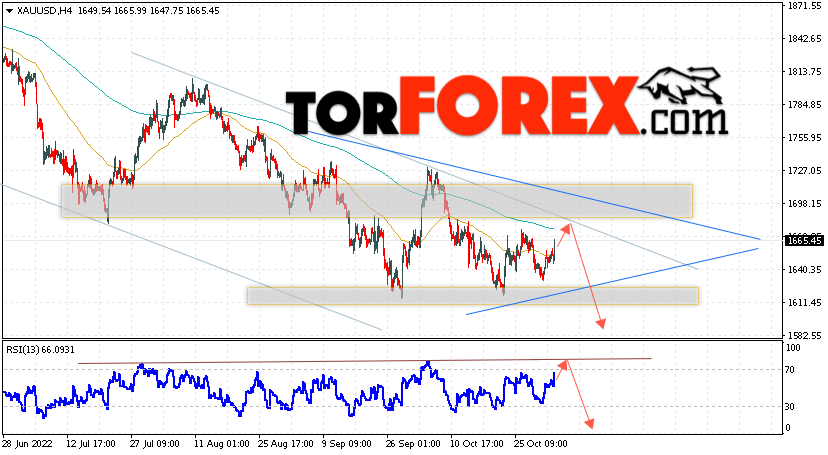Click the 1813.75 price scale value
828x455 pixels.
804,71
